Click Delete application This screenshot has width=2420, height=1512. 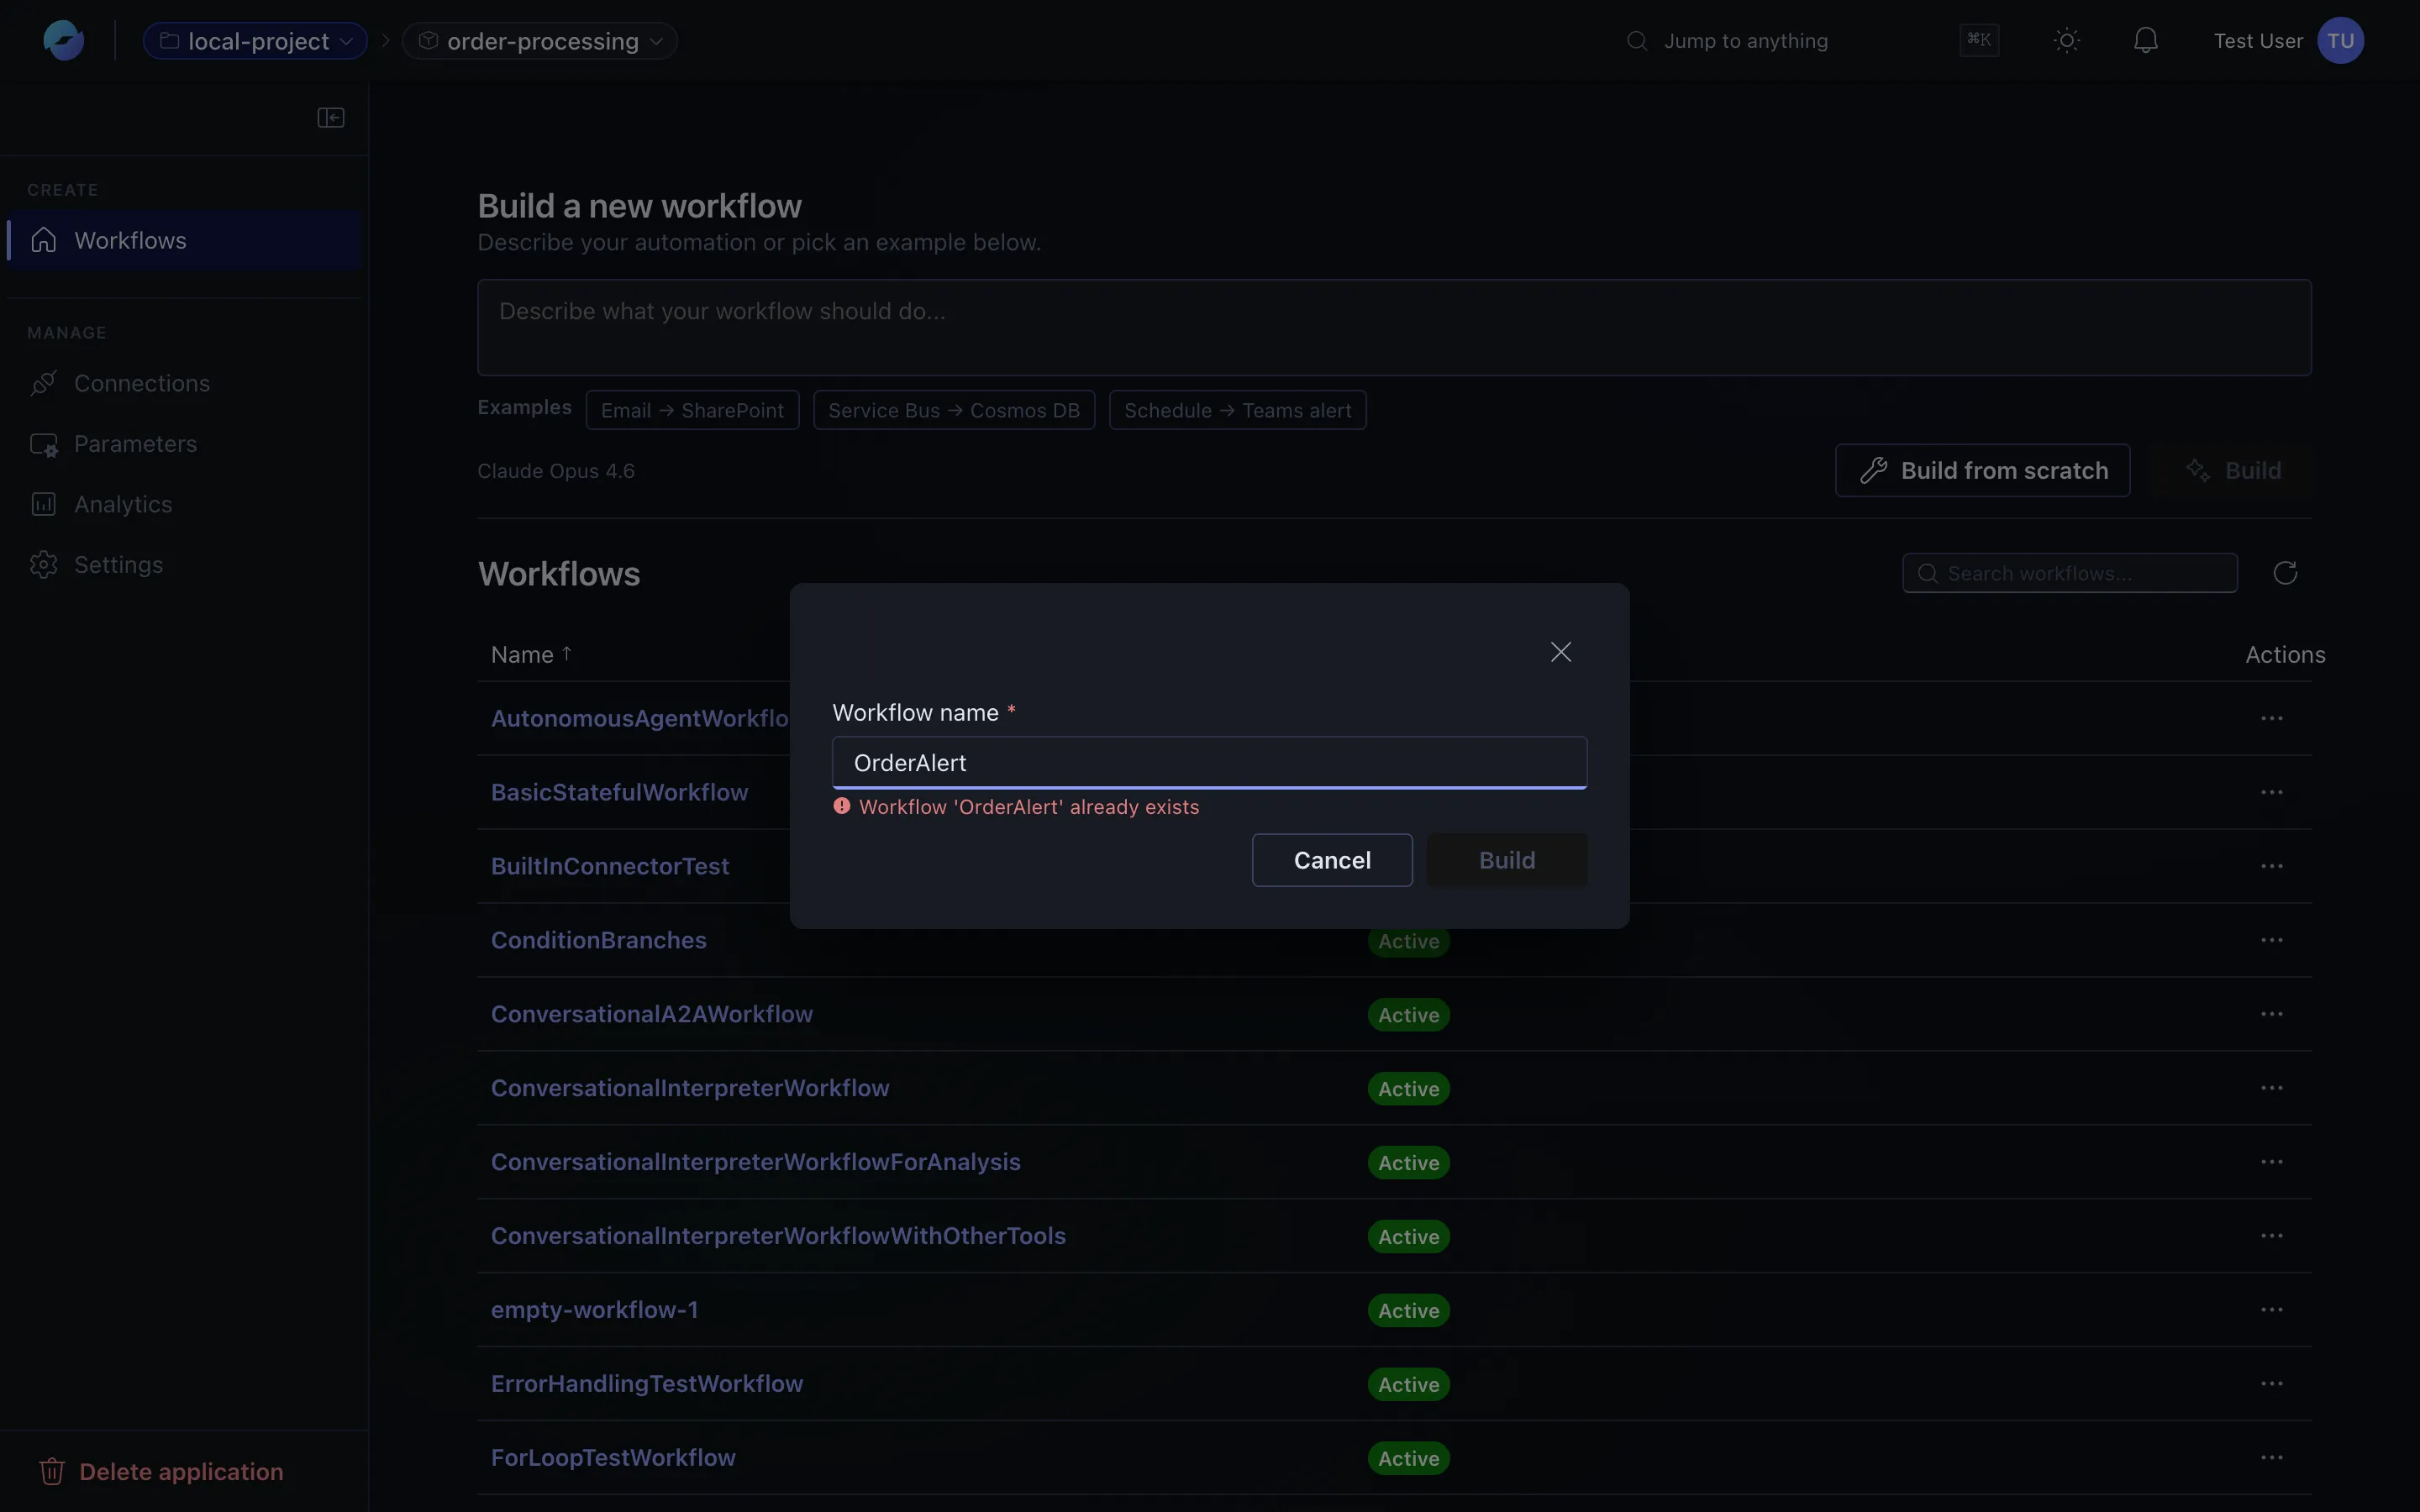[162, 1471]
